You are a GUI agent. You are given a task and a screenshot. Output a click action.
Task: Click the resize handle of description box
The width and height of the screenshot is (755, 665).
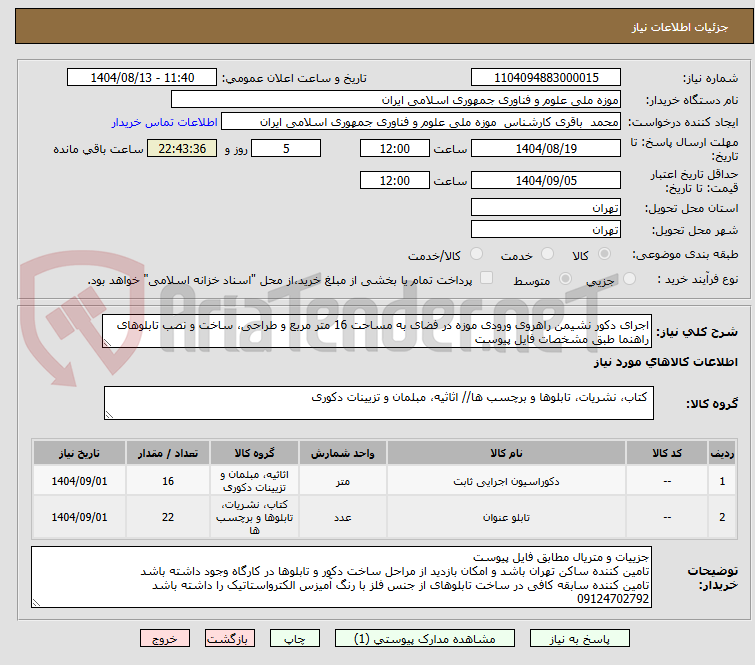[107, 343]
